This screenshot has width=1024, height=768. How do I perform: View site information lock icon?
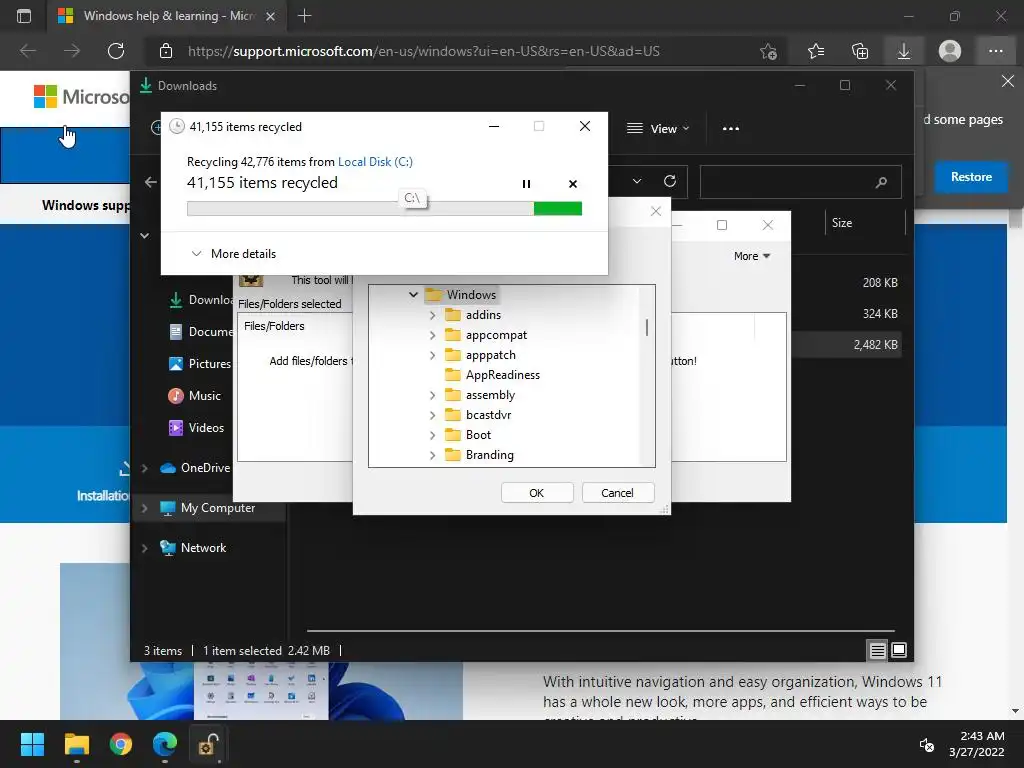(166, 51)
